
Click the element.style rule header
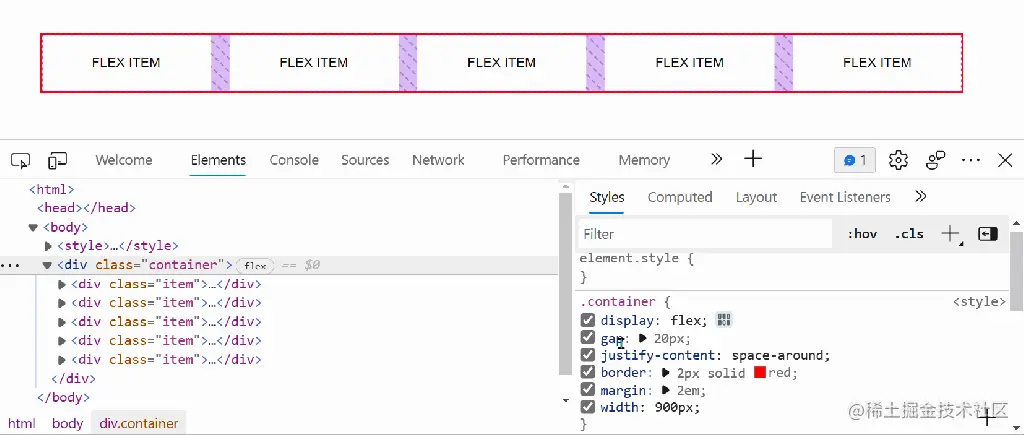click(x=637, y=258)
